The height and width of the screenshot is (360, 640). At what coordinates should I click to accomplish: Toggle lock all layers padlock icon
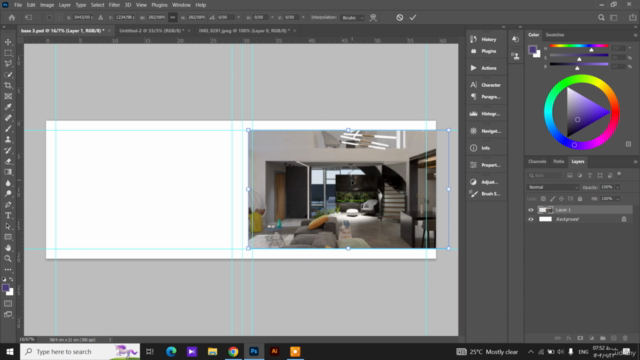coord(580,199)
